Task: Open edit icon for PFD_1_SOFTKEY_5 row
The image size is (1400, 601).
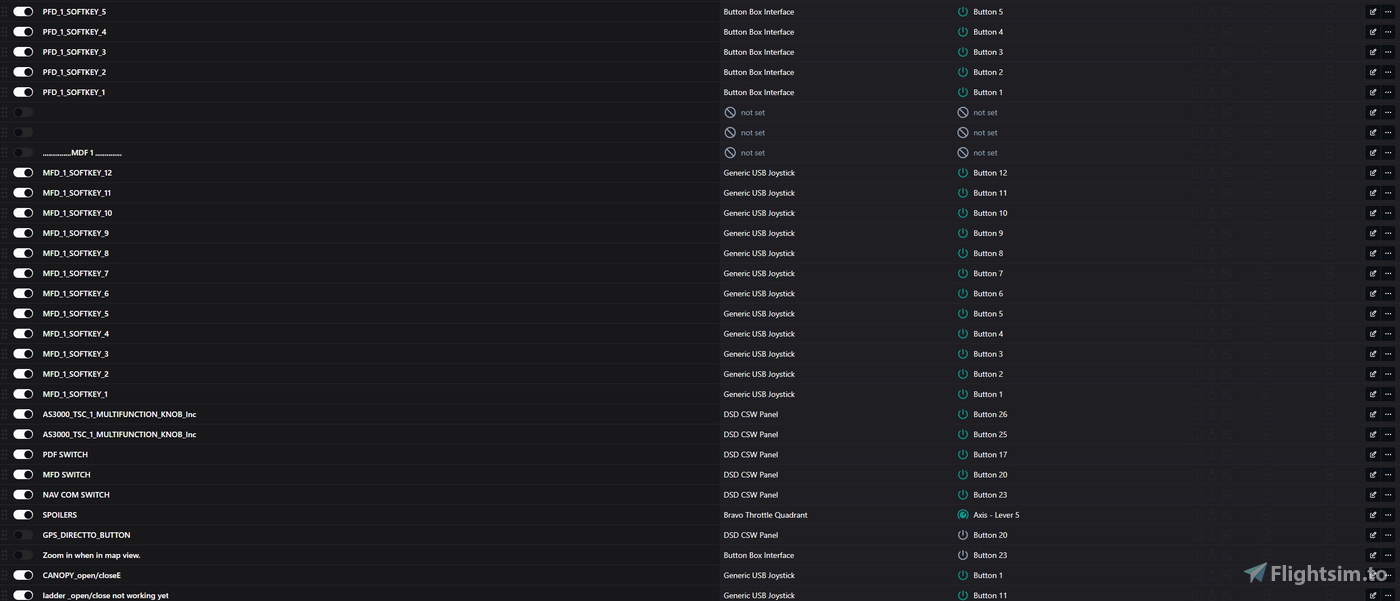Action: [1372, 12]
